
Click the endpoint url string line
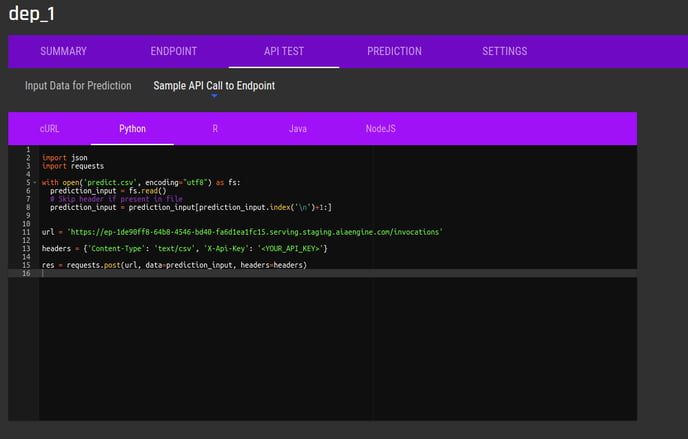coord(242,232)
